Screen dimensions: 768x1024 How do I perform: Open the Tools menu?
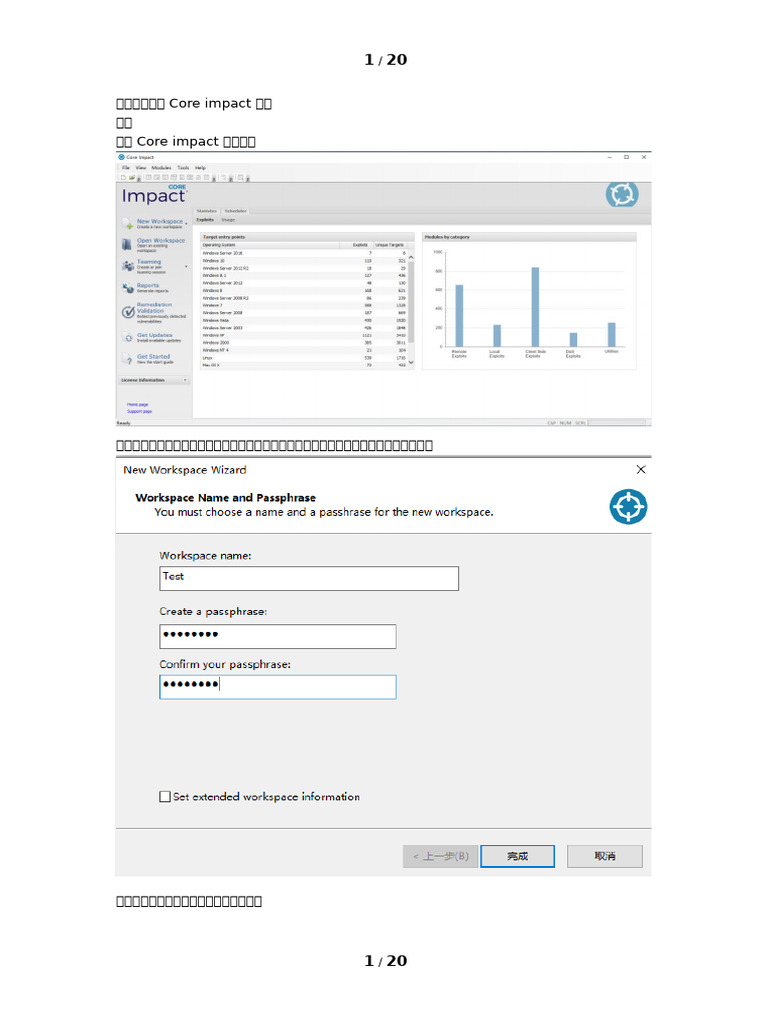pyautogui.click(x=183, y=168)
